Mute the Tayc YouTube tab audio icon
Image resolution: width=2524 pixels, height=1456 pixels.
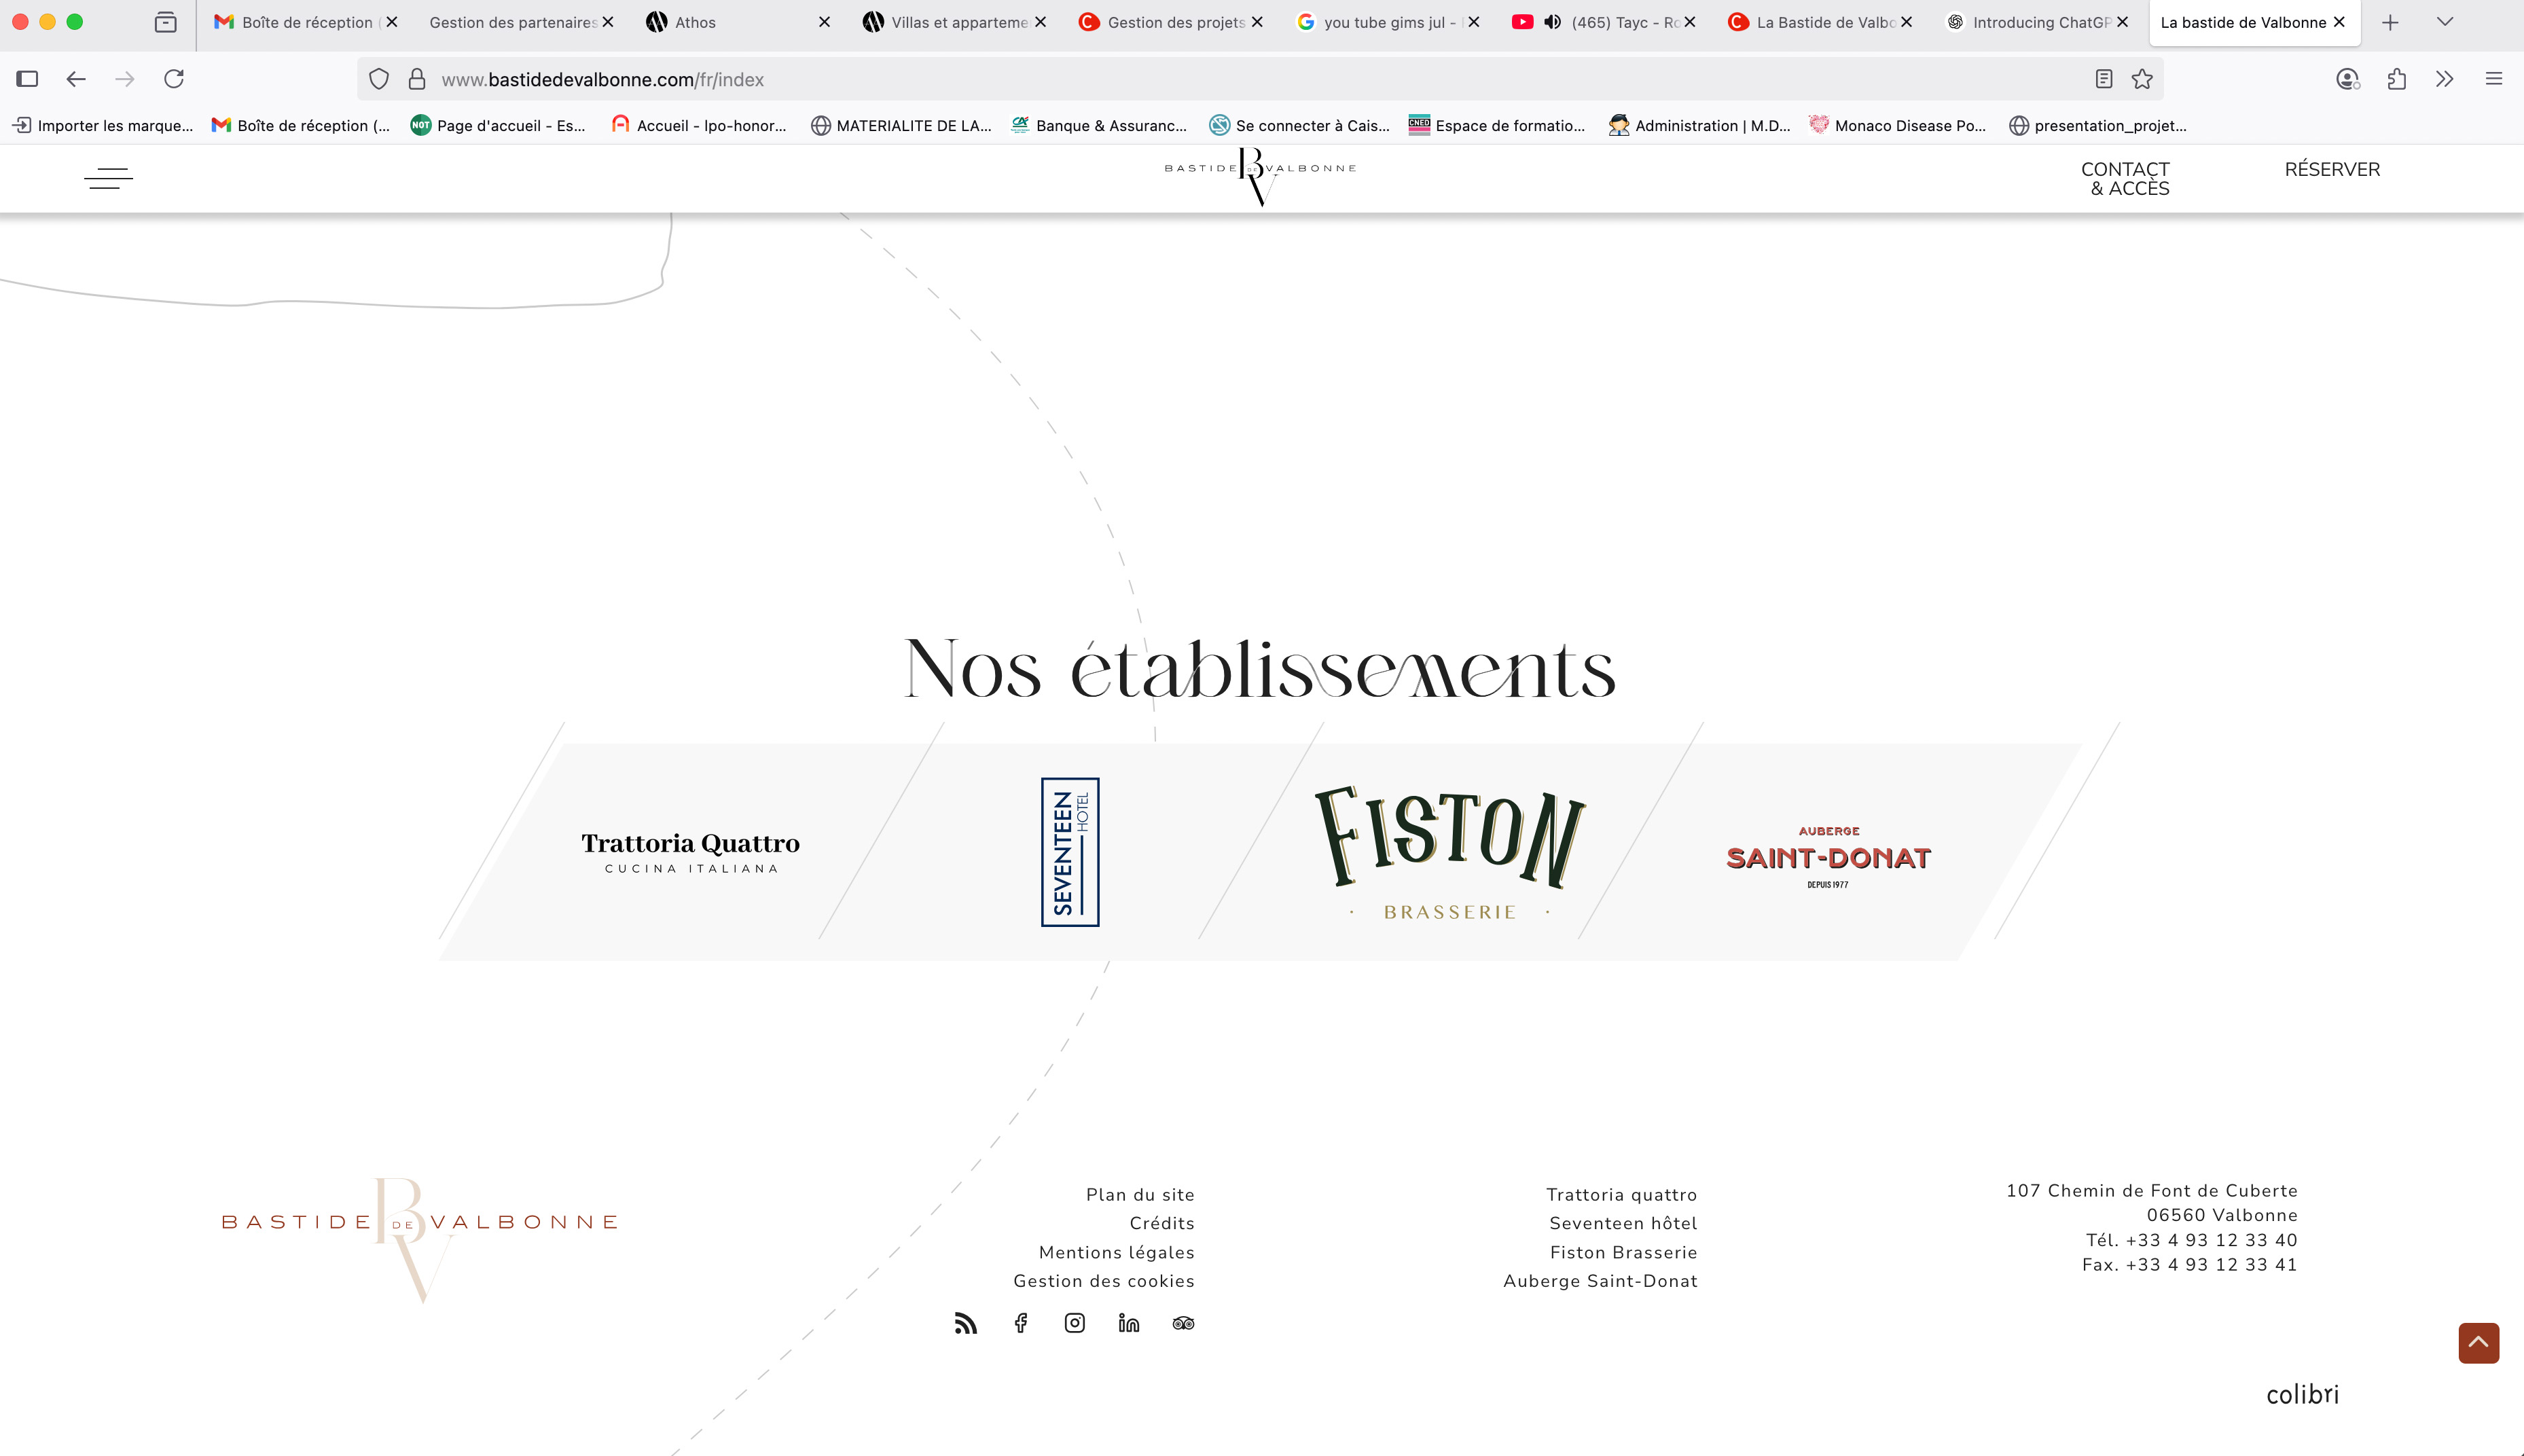click(1553, 22)
